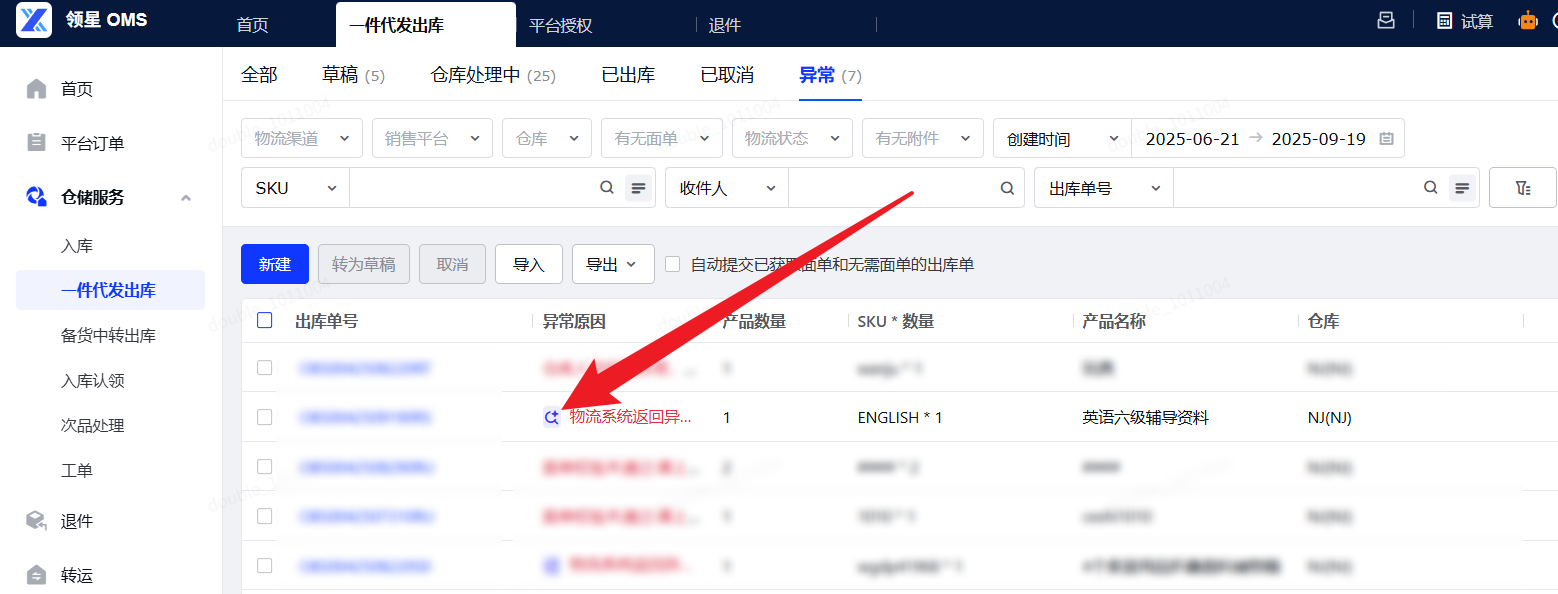
Task: Open 备货中转出库 in sidebar menu
Action: (108, 335)
